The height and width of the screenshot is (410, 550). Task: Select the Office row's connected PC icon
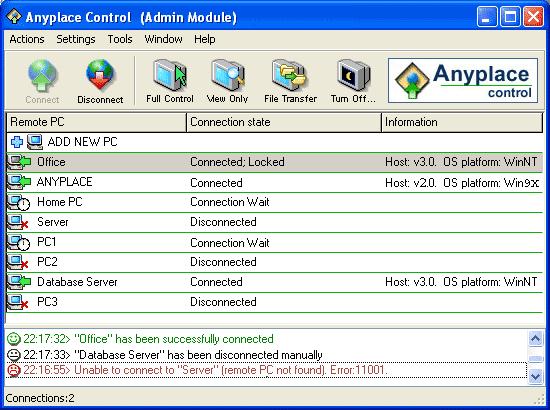[x=19, y=162]
